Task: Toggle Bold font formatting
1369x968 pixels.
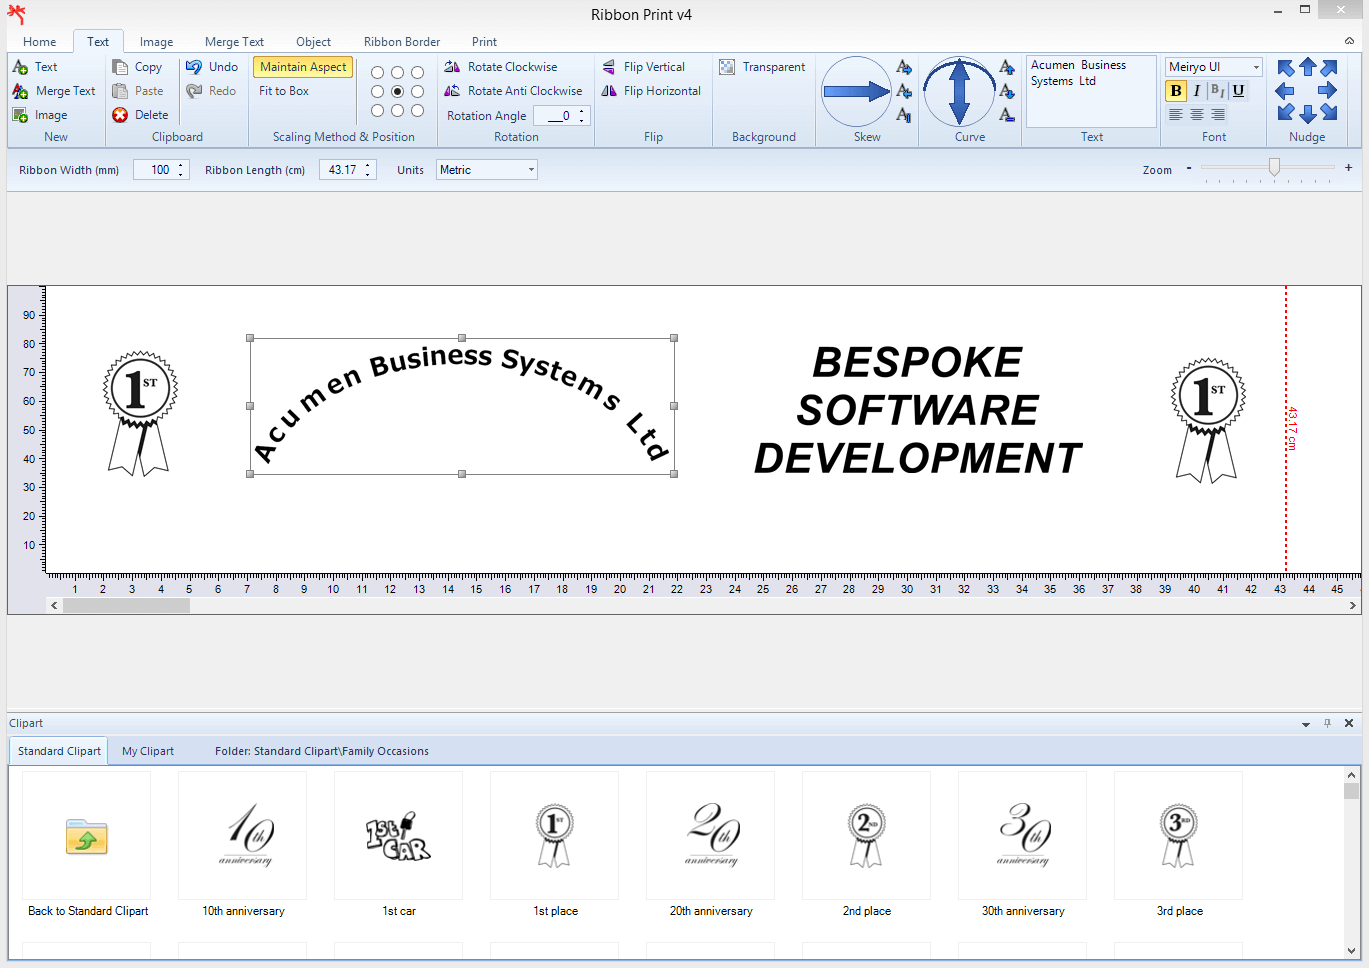Action: 1176,91
